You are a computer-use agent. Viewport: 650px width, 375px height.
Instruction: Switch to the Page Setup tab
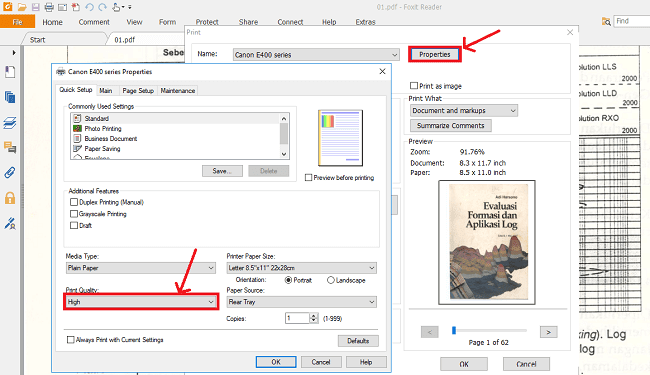[x=138, y=90]
